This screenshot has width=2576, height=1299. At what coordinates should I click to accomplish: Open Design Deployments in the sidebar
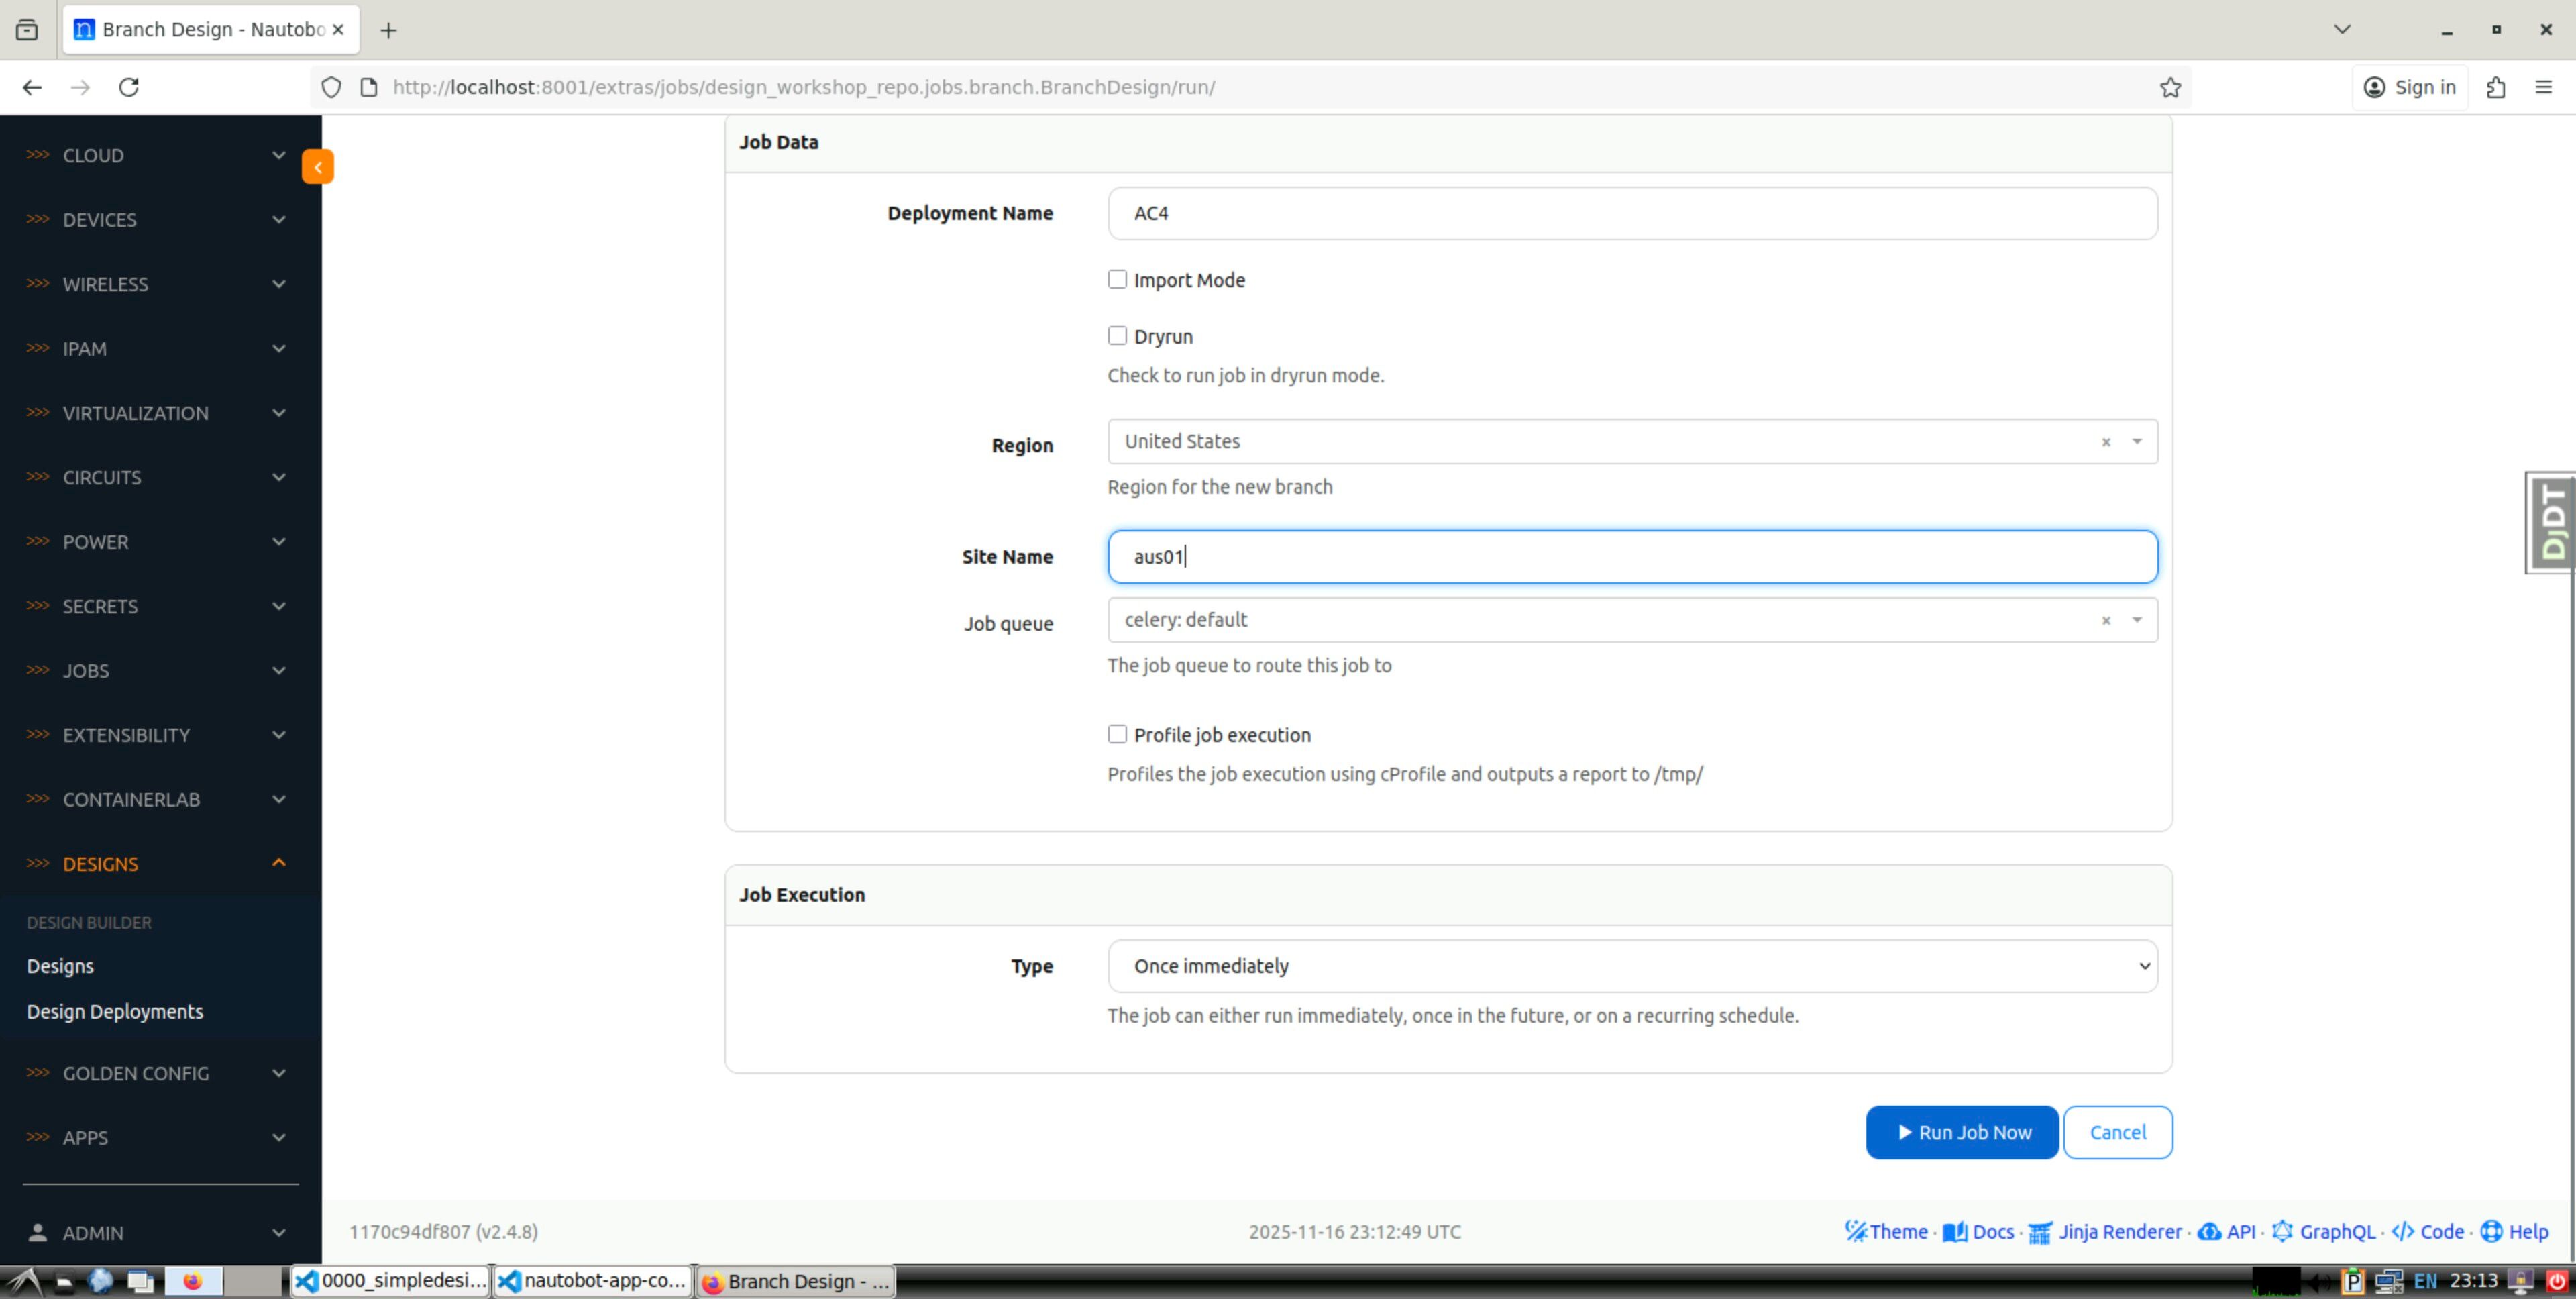pyautogui.click(x=115, y=1011)
